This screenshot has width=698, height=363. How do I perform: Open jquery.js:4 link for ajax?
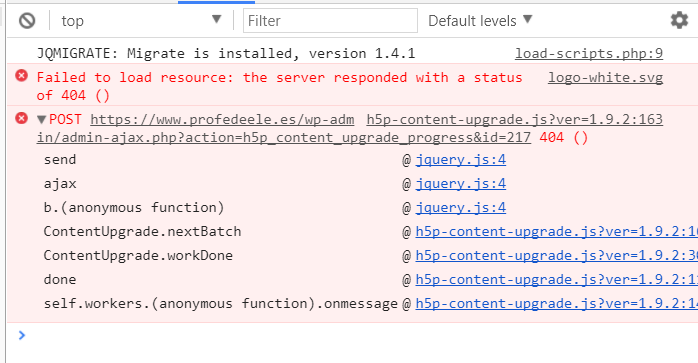461,184
